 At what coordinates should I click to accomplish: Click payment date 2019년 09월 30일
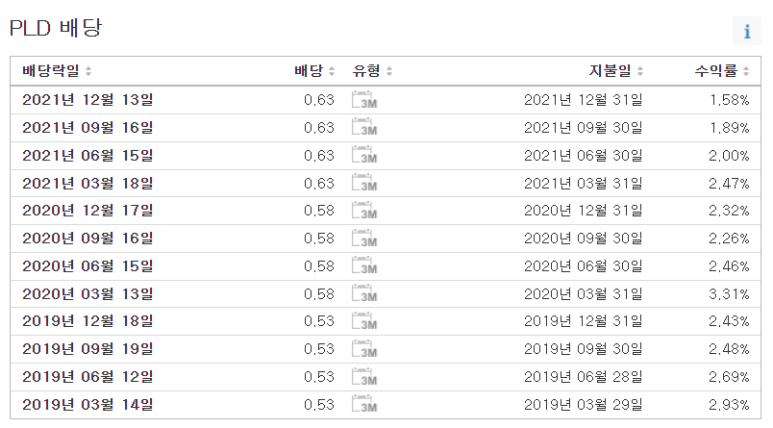(x=583, y=349)
